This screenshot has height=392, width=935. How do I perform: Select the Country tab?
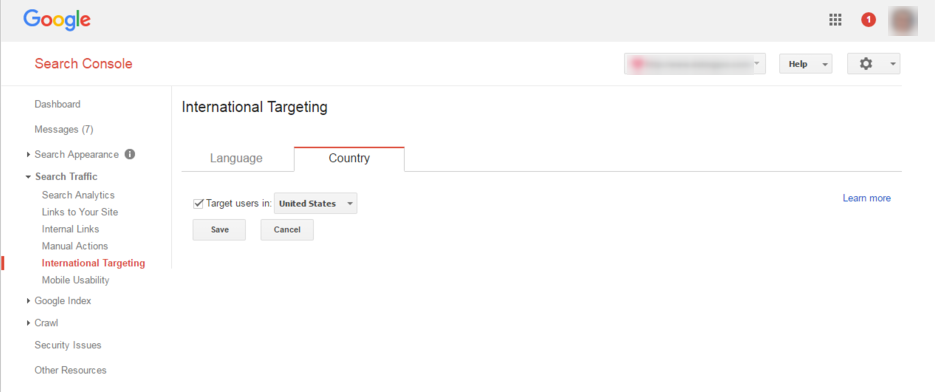click(x=349, y=159)
